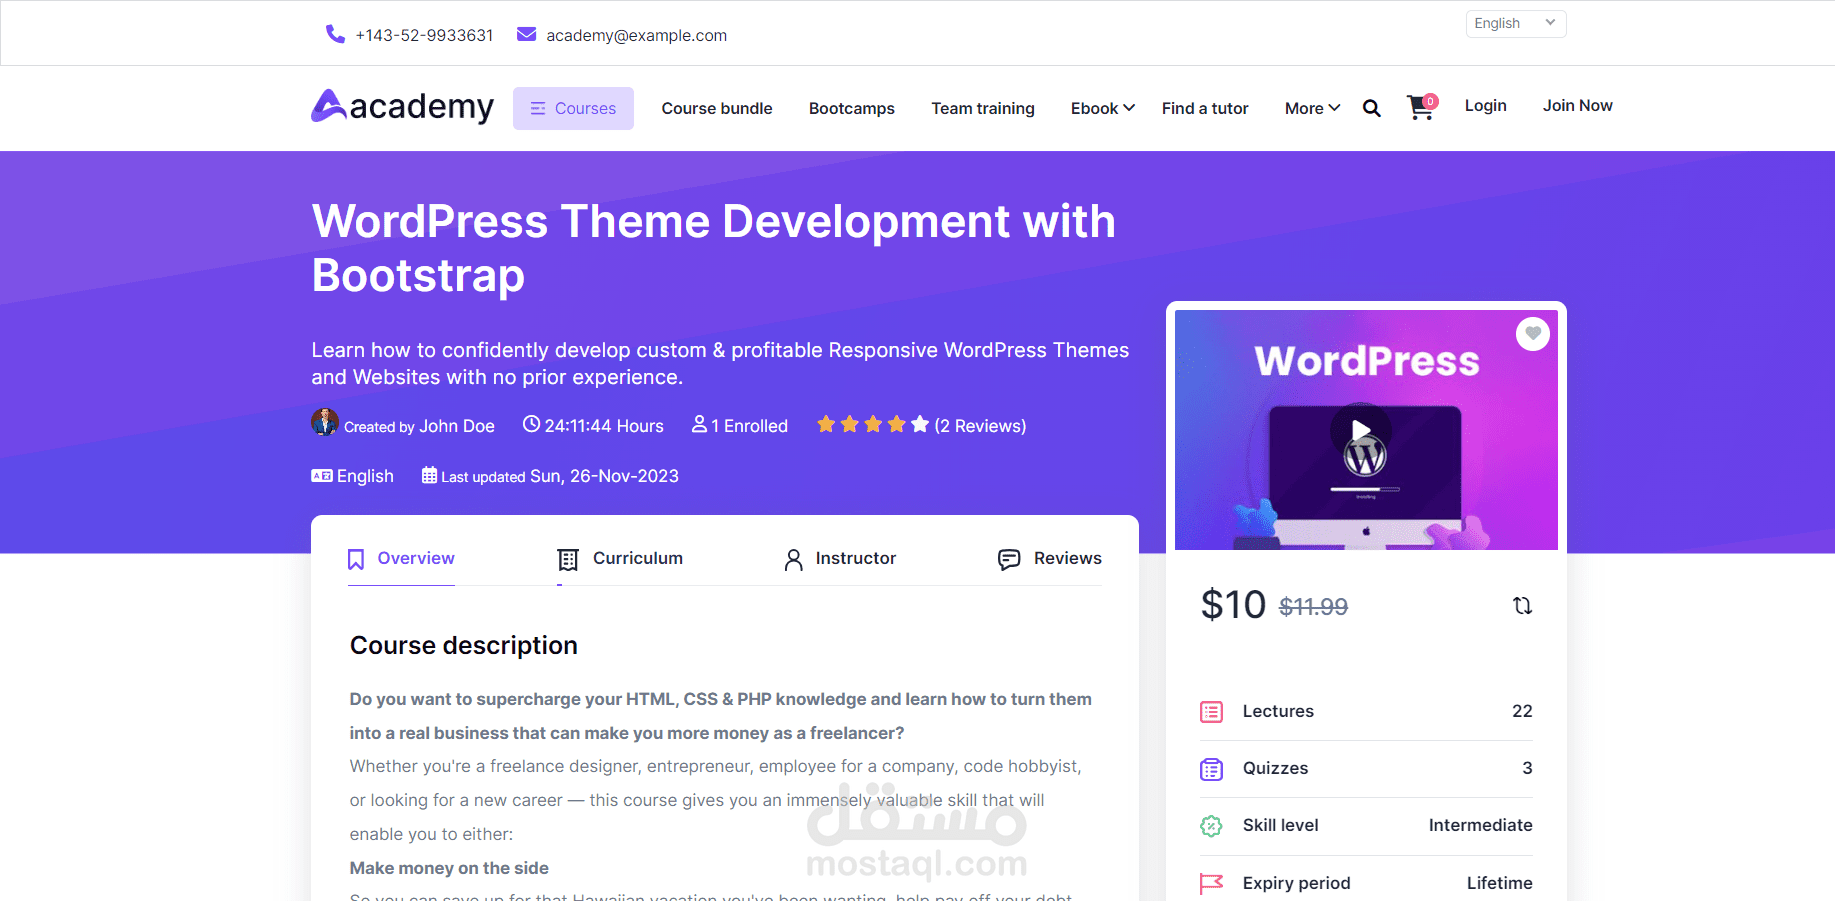Click the email envelope icon
1835x901 pixels.
pyautogui.click(x=526, y=35)
